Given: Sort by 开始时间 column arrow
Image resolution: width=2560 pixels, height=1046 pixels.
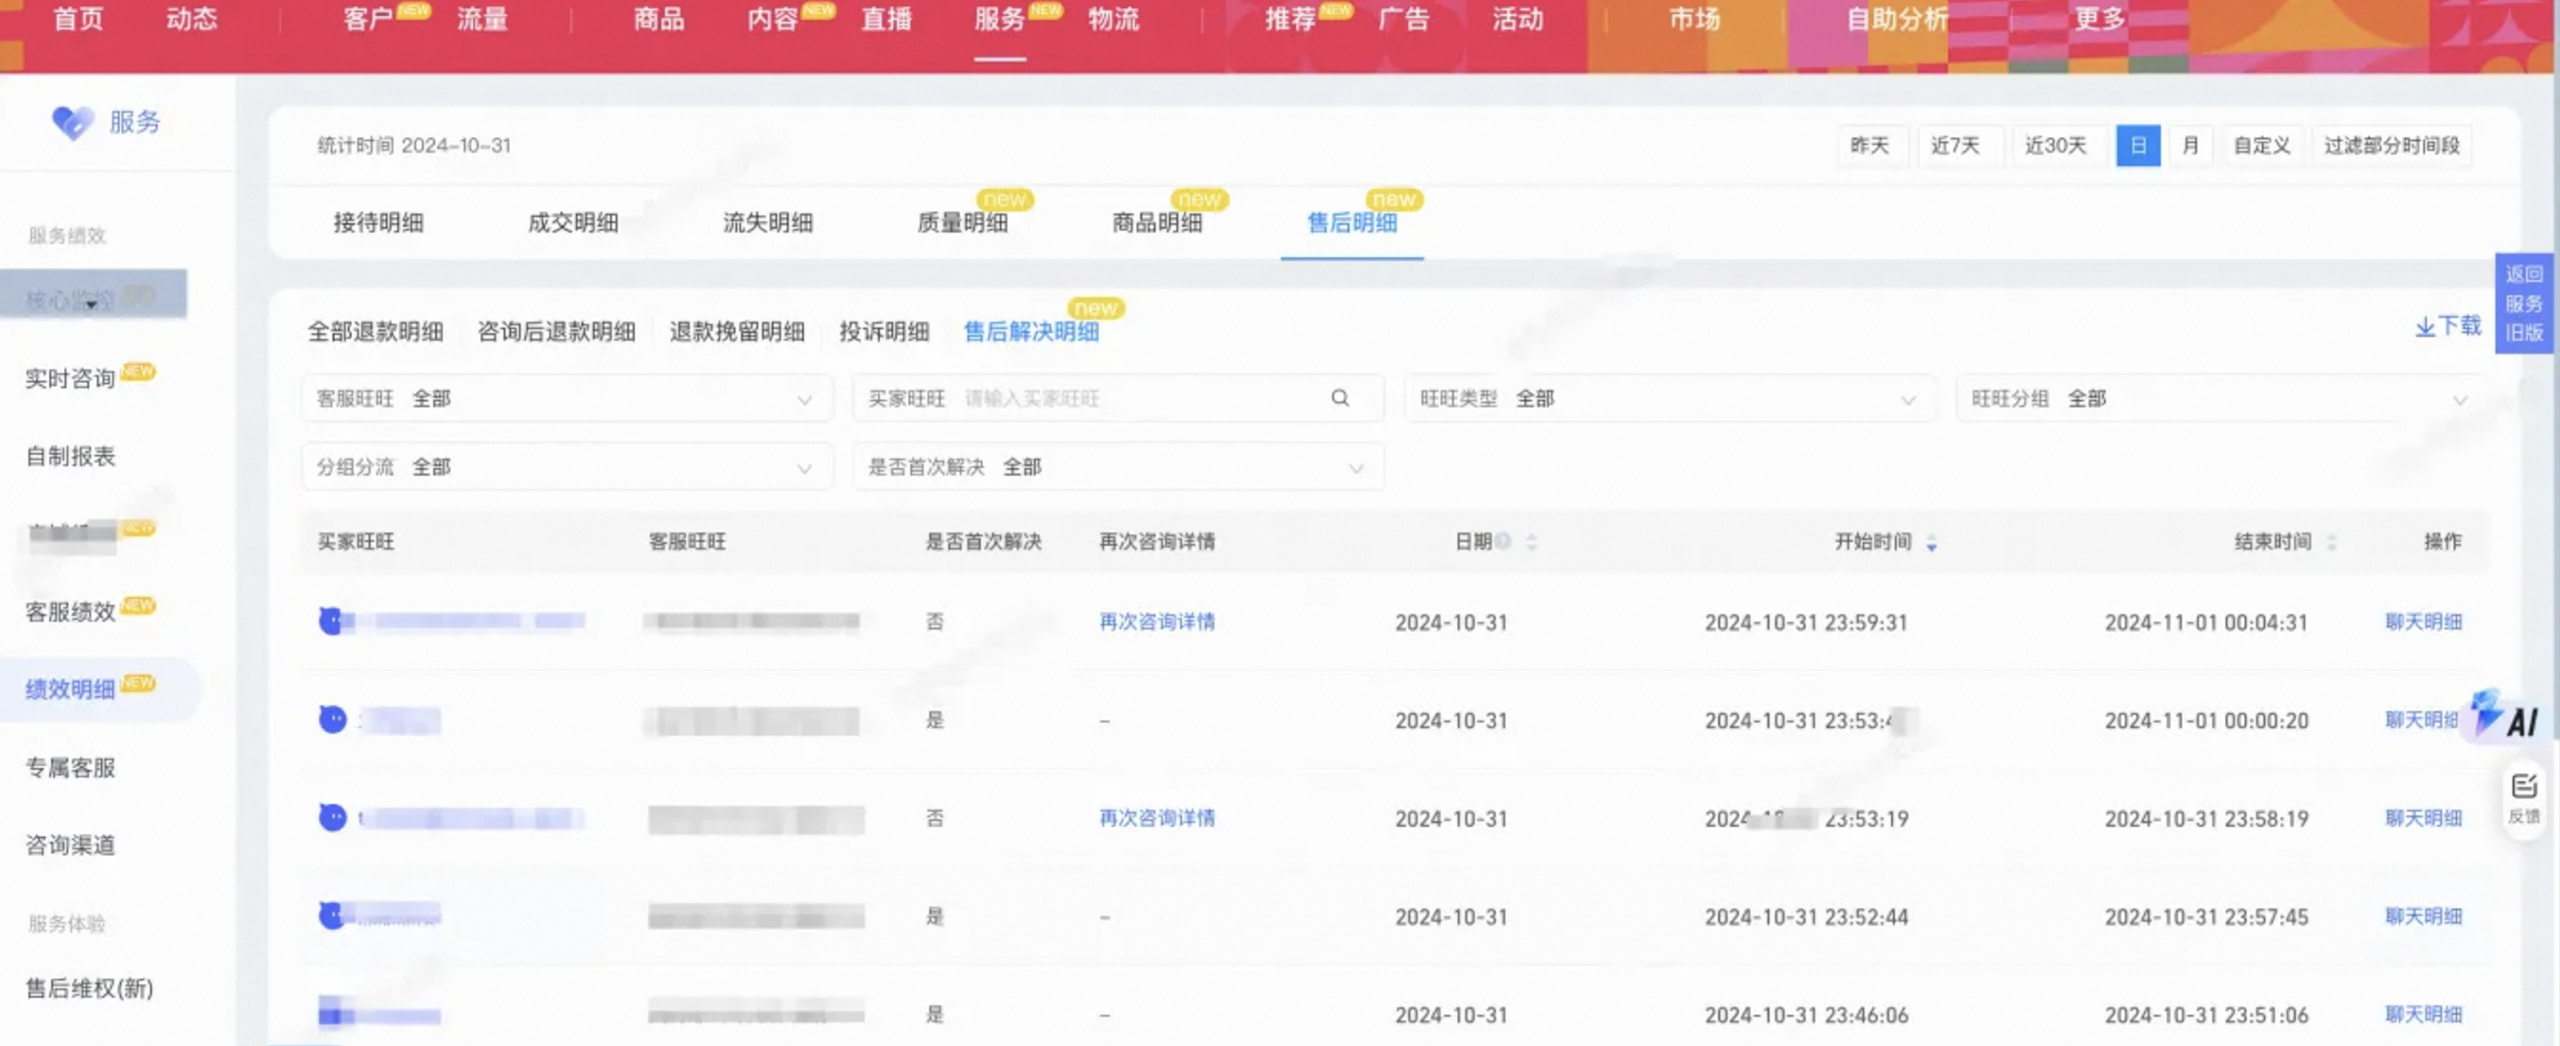Looking at the screenshot, I should (1931, 542).
